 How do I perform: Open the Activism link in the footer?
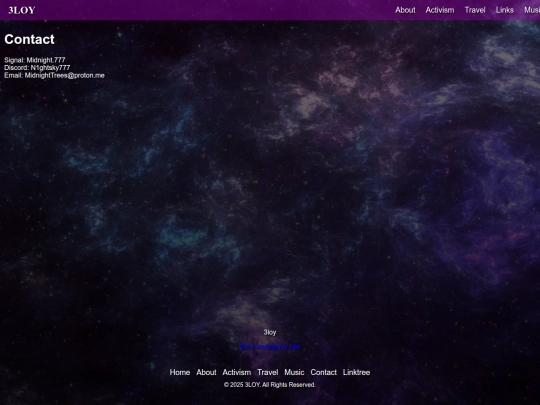pos(237,372)
